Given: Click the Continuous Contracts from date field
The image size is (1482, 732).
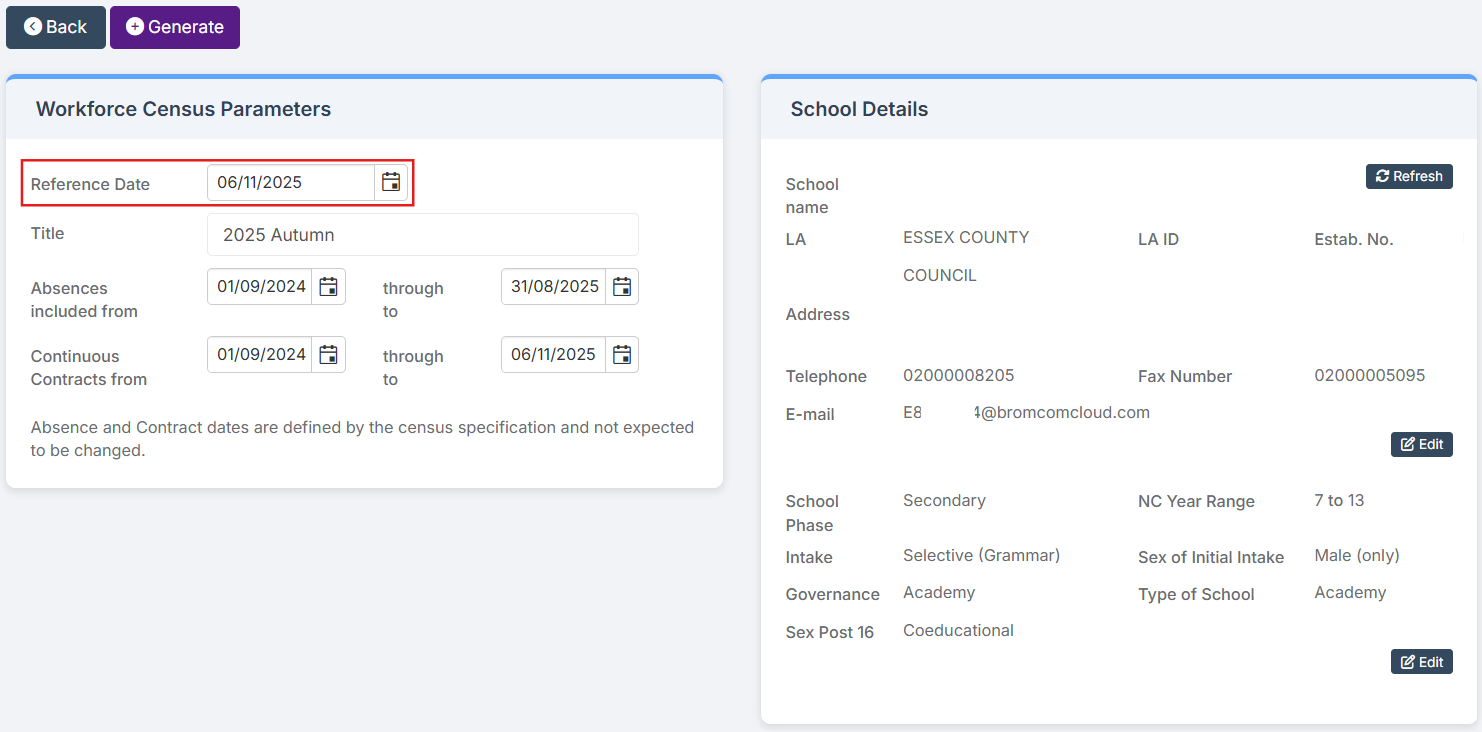Looking at the screenshot, I should pyautogui.click(x=261, y=355).
